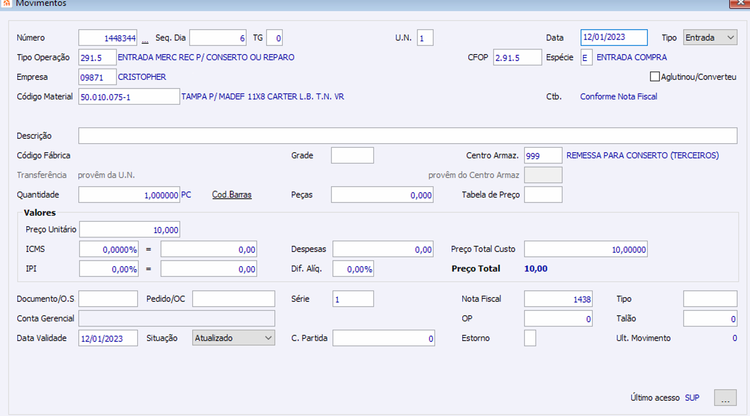Edit the Série field
Viewport: 750px width, 416px height.
(x=353, y=299)
